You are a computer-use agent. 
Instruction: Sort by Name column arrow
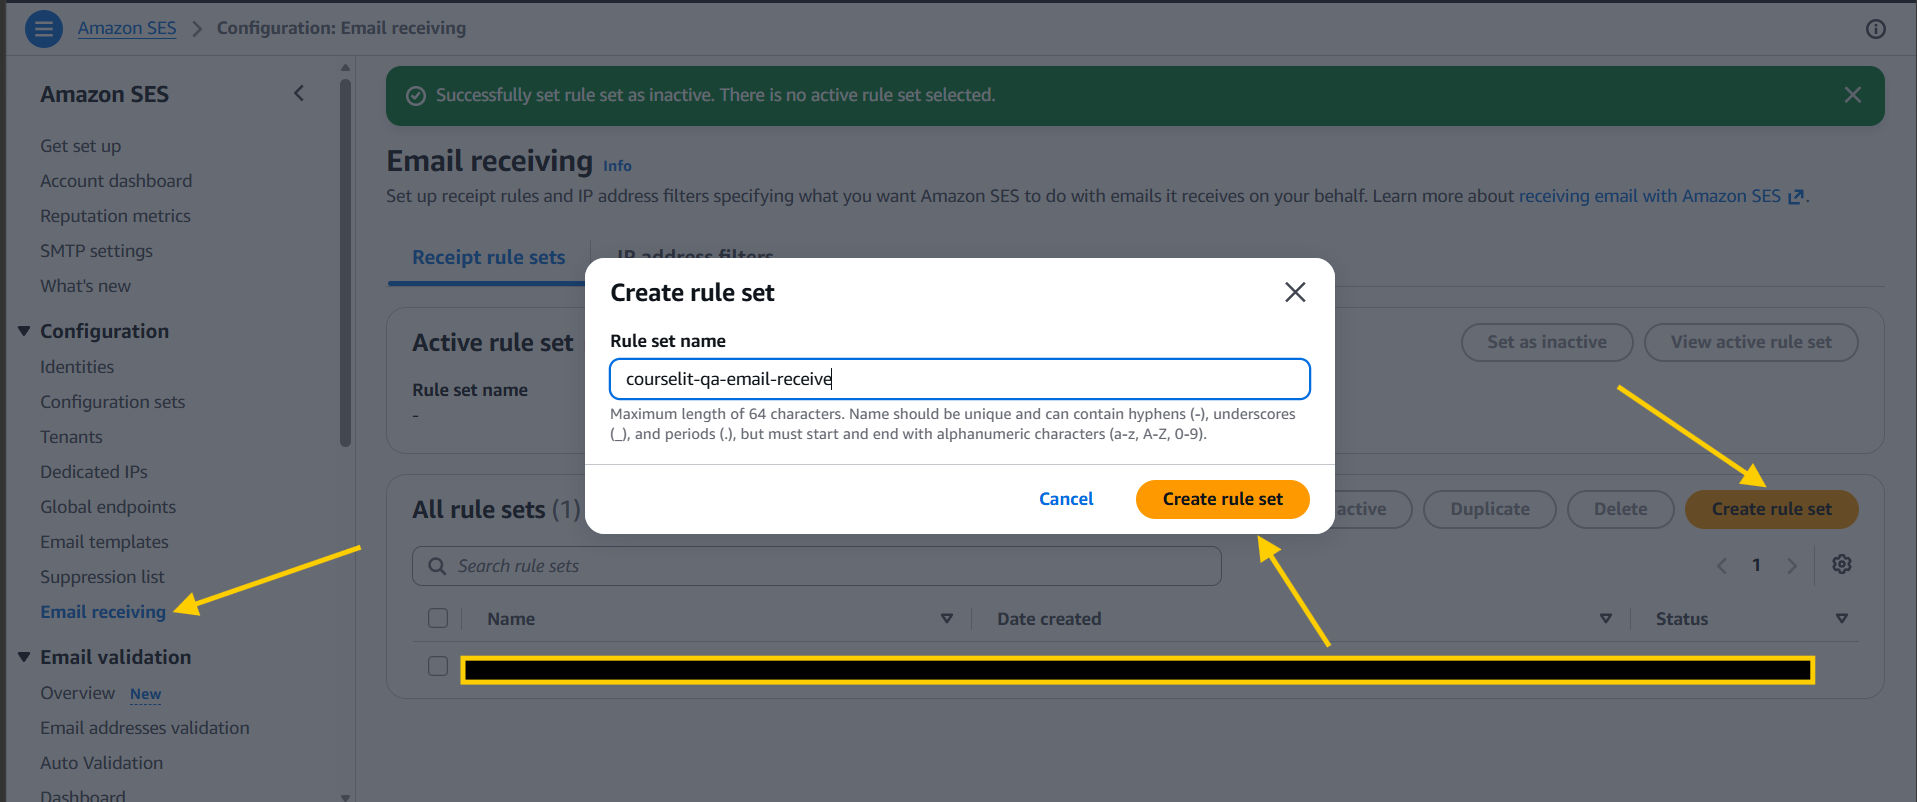tap(947, 619)
